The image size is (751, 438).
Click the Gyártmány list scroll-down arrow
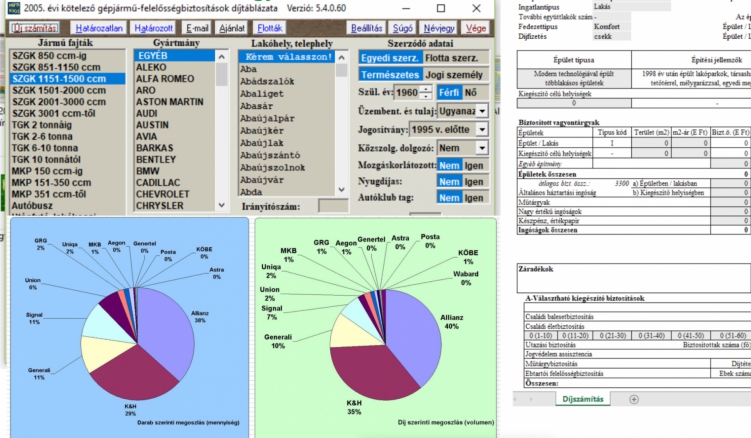[x=221, y=205]
